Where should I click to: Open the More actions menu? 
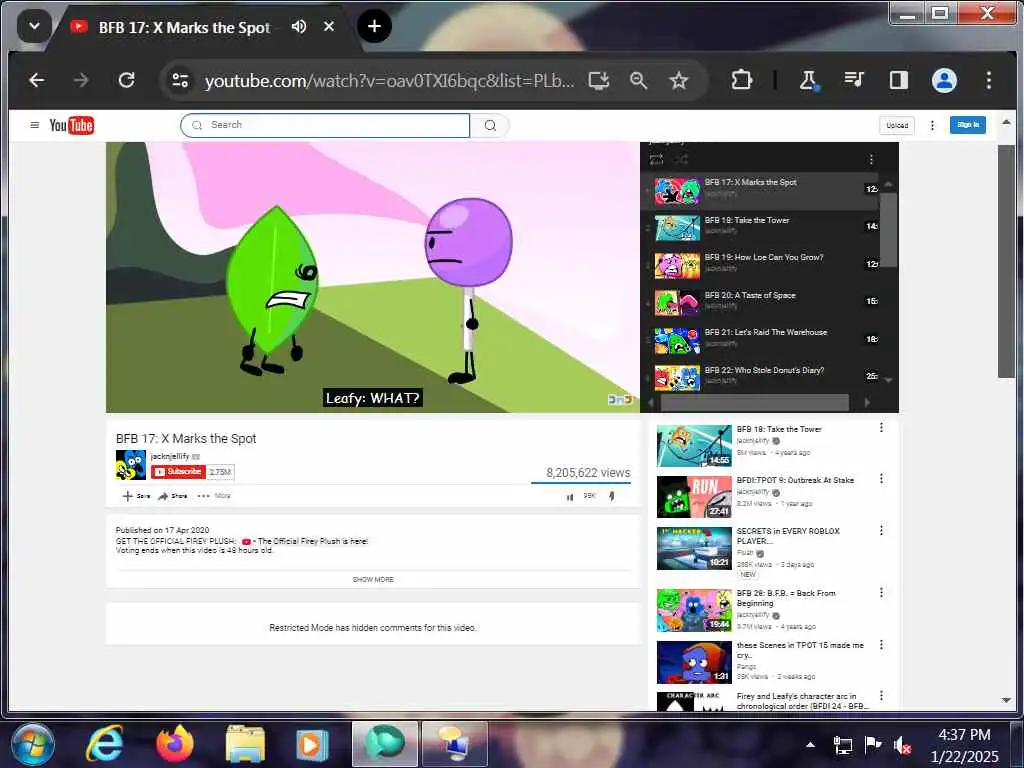pos(214,496)
